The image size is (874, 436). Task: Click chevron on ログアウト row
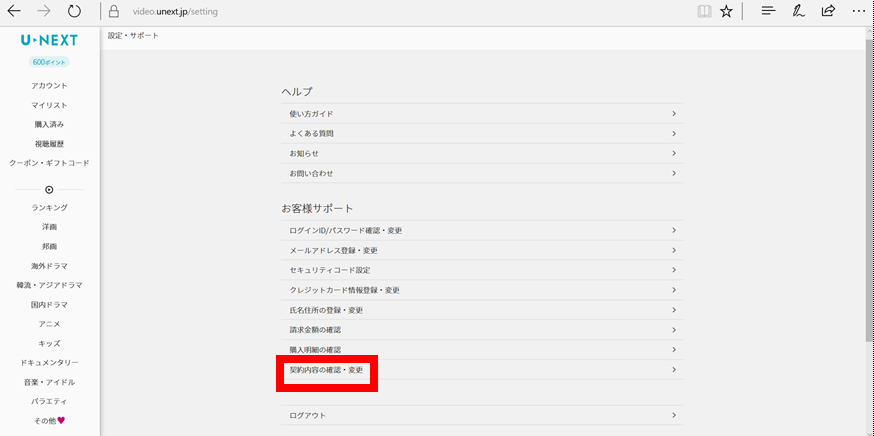click(x=674, y=415)
